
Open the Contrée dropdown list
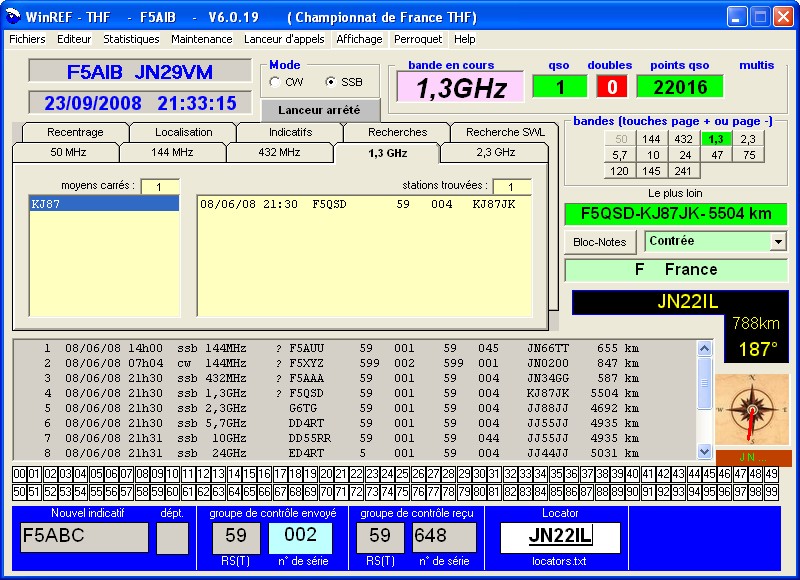tap(778, 241)
